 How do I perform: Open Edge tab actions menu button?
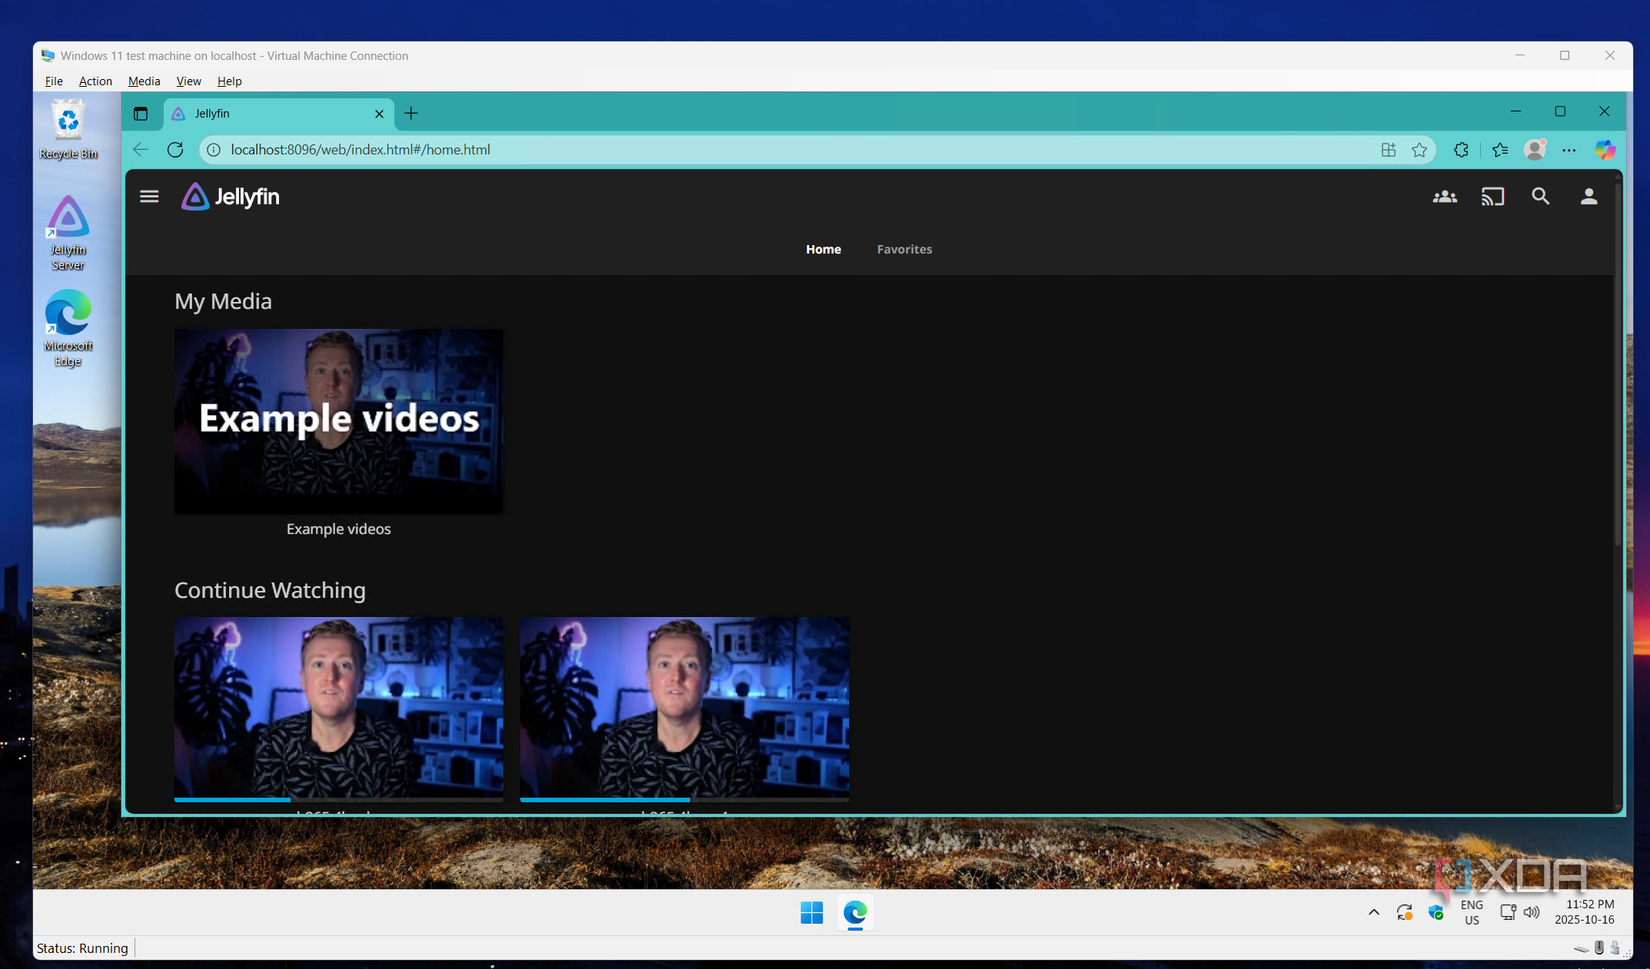pyautogui.click(x=141, y=114)
